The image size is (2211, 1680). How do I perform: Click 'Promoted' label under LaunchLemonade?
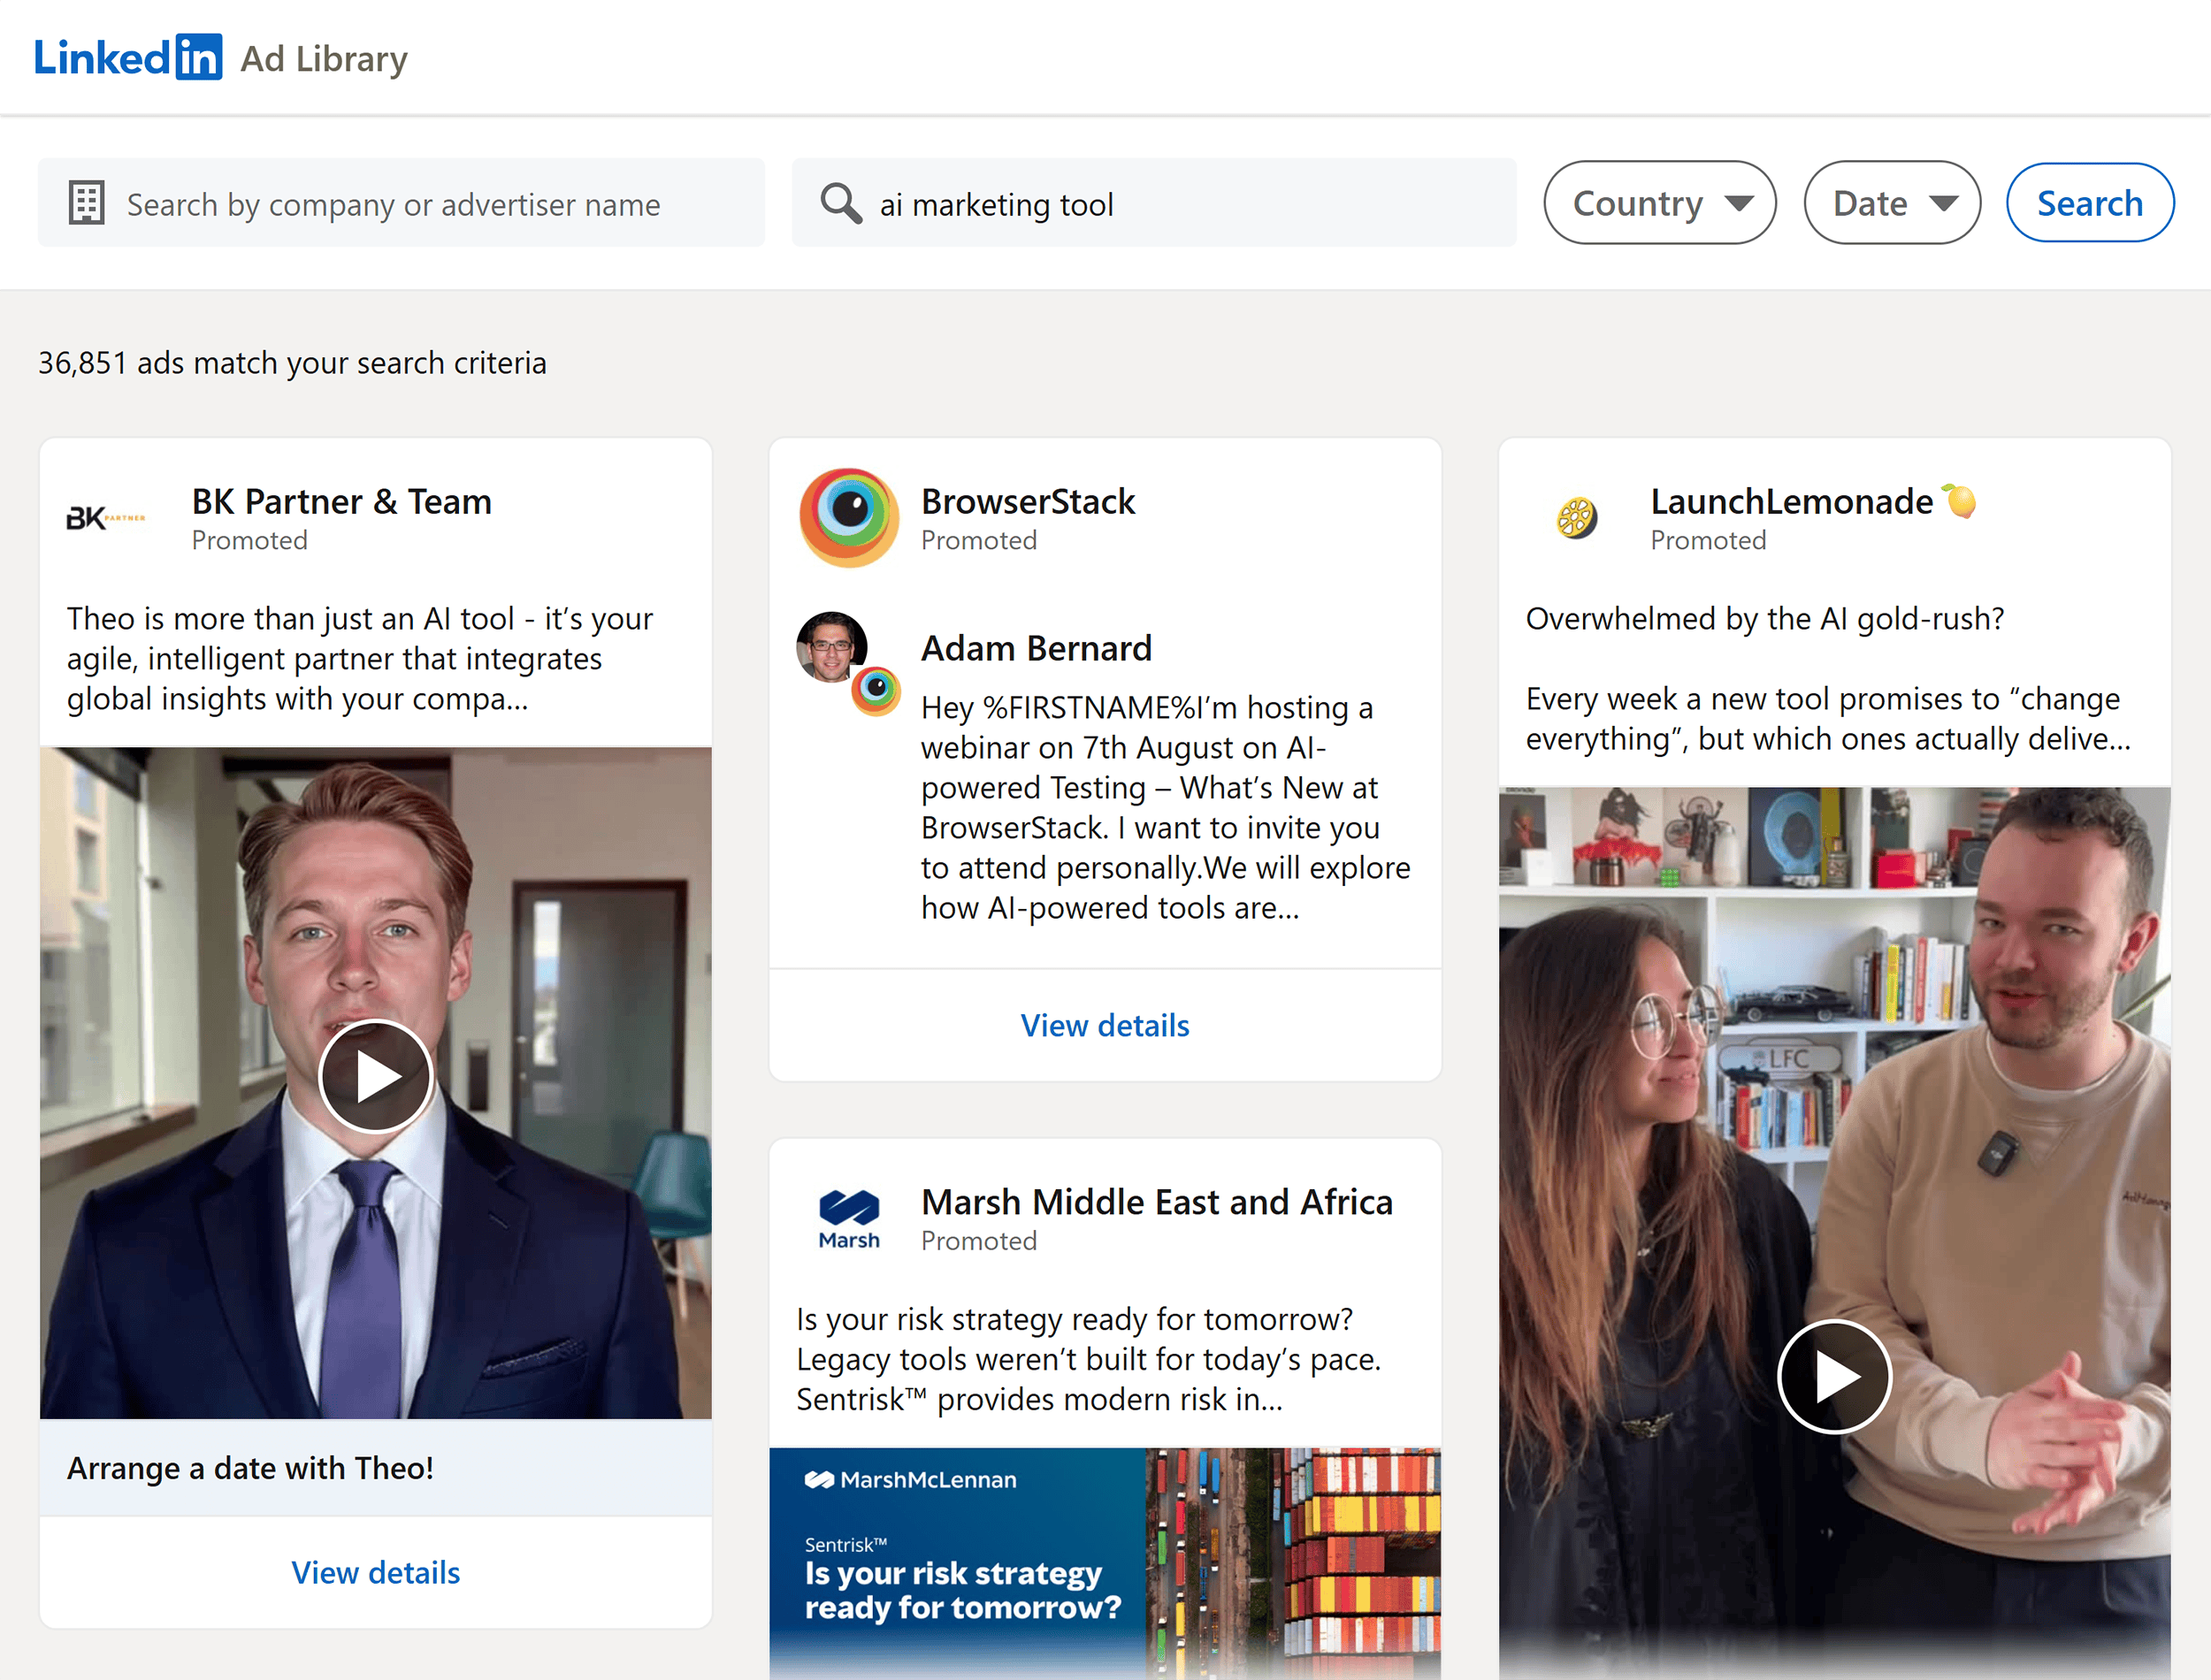click(x=1708, y=541)
